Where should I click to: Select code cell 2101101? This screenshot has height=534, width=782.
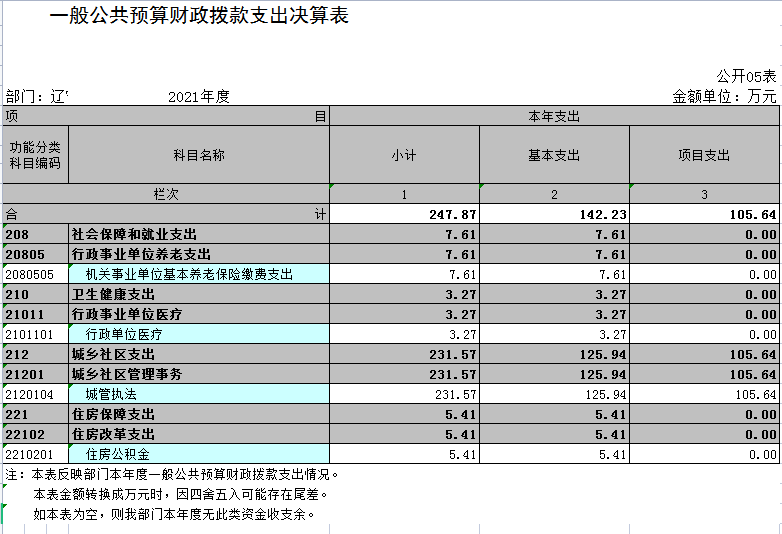click(35, 334)
